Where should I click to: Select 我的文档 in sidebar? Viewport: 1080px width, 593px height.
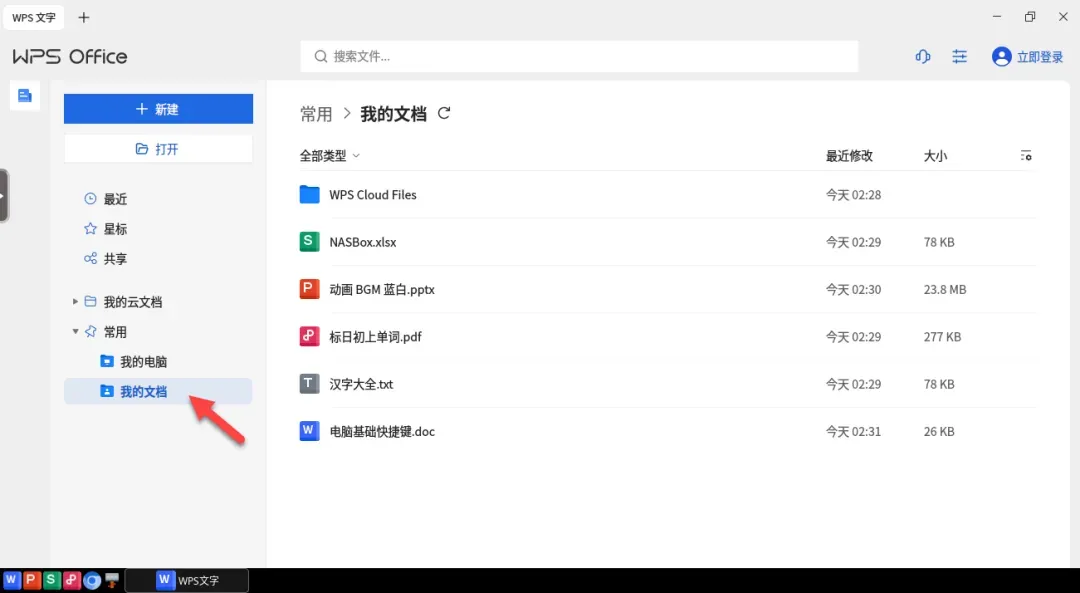point(158,391)
